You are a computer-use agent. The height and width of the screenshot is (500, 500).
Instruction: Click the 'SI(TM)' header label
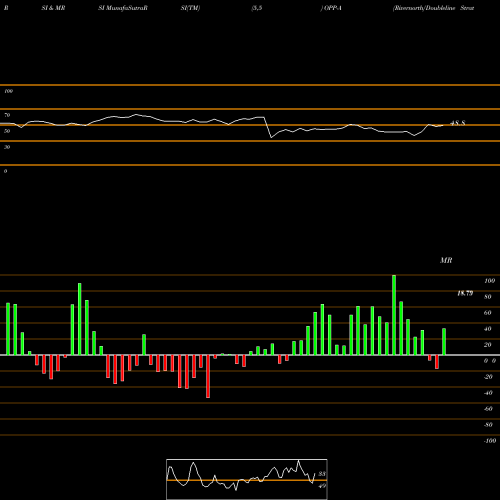pyautogui.click(x=190, y=8)
